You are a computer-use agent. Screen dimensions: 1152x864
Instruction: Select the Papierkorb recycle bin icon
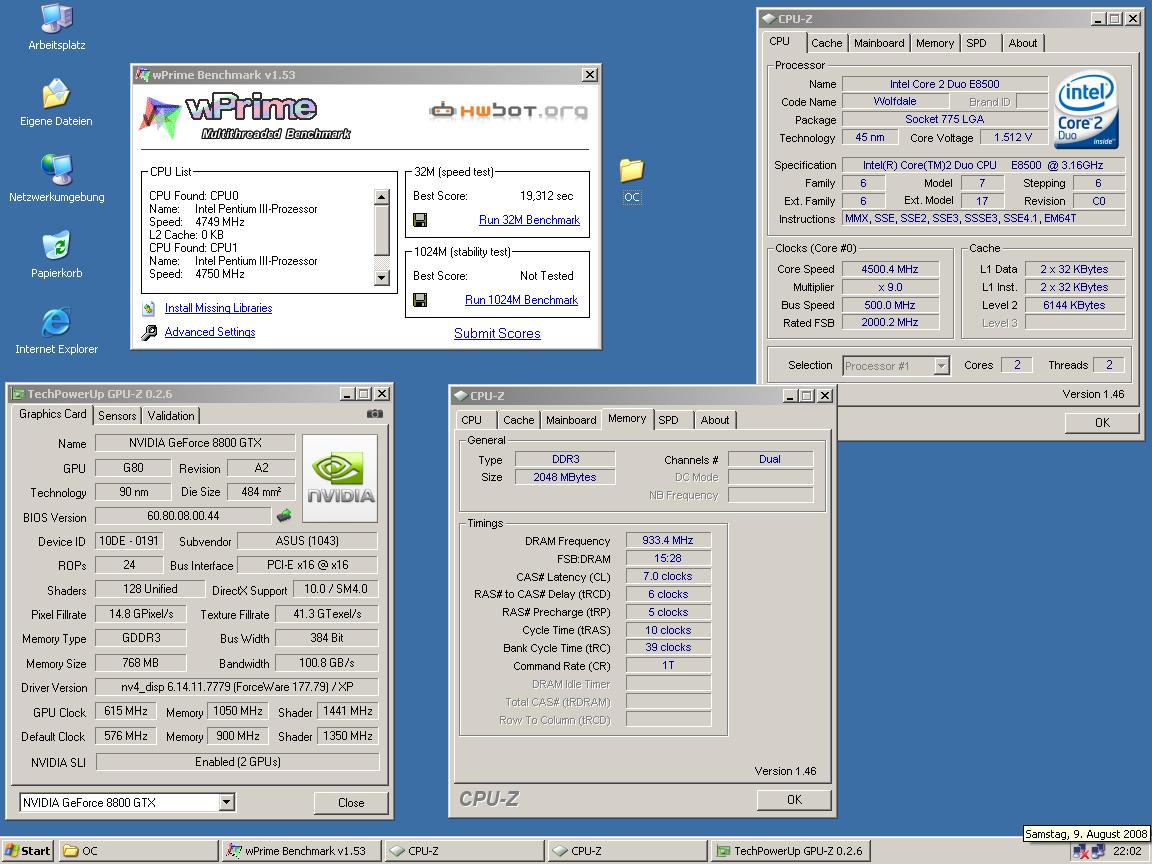57,246
